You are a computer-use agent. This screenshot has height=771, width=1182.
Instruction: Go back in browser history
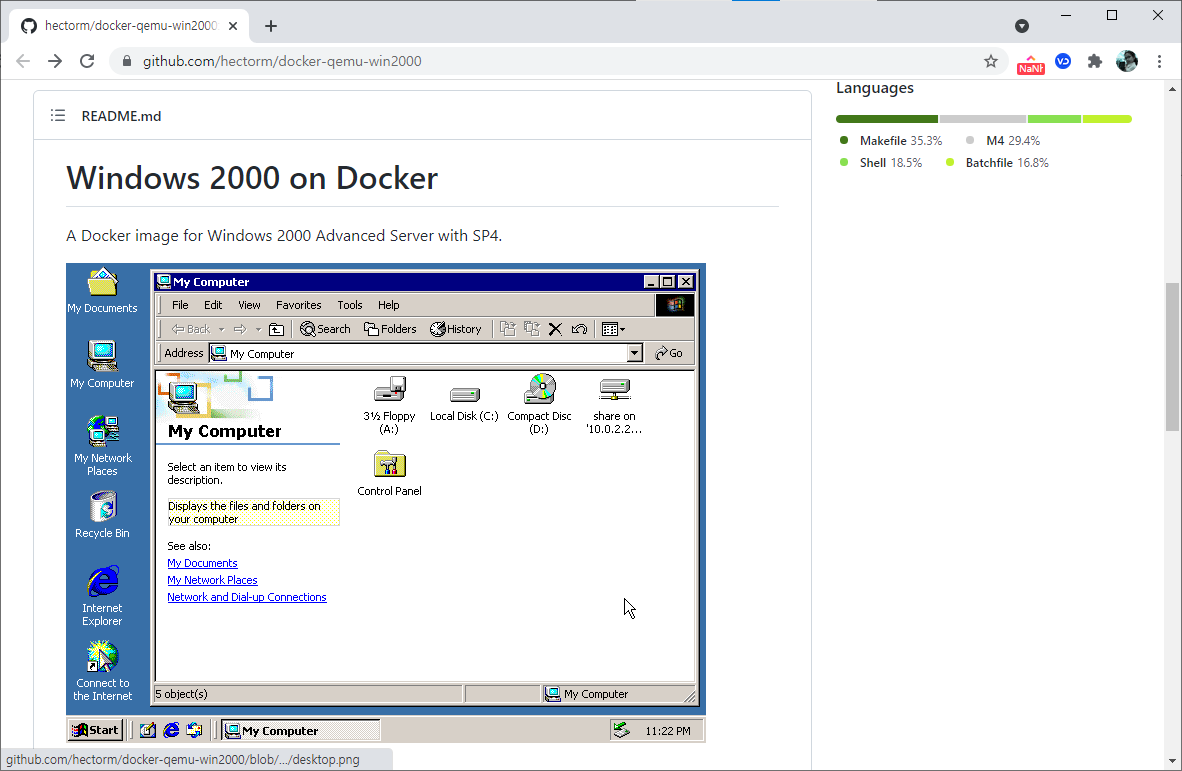[x=23, y=61]
